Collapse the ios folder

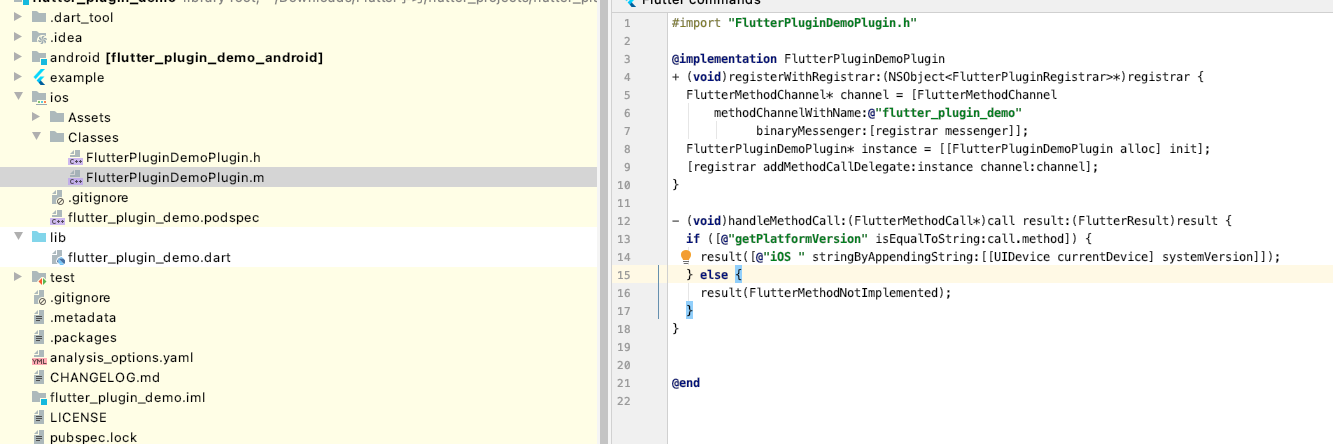pyautogui.click(x=19, y=97)
